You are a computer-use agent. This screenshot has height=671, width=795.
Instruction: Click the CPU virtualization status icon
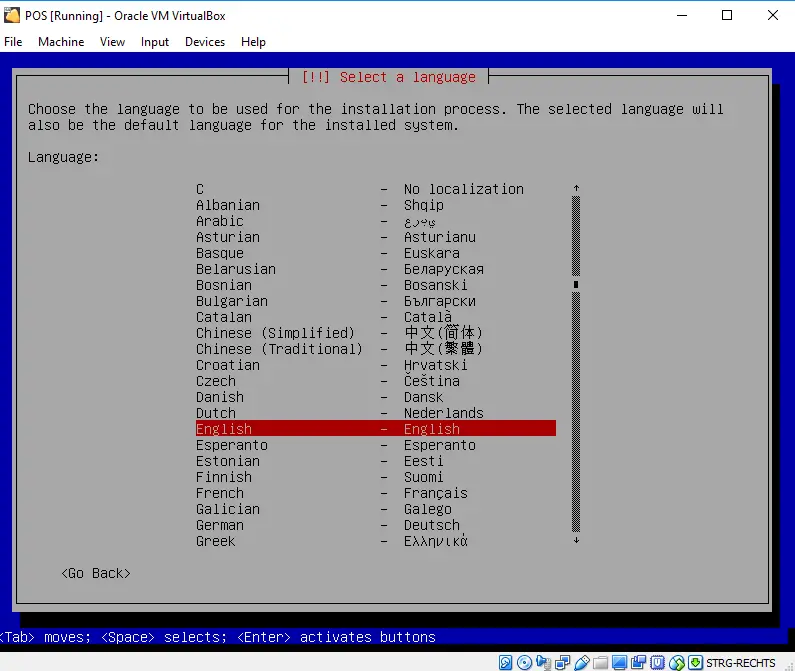click(x=658, y=662)
